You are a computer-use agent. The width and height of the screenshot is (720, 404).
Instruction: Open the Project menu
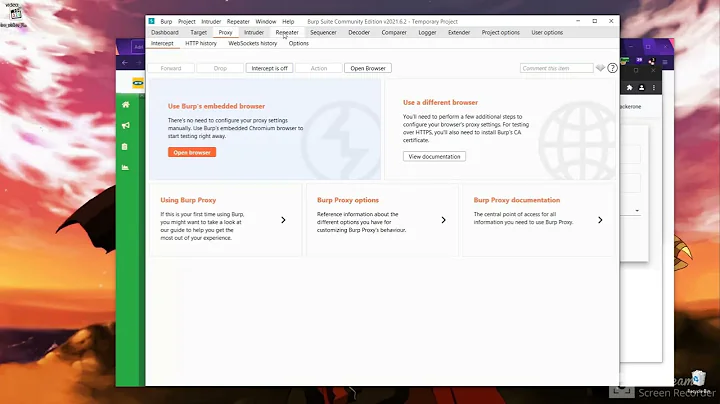pos(186,22)
